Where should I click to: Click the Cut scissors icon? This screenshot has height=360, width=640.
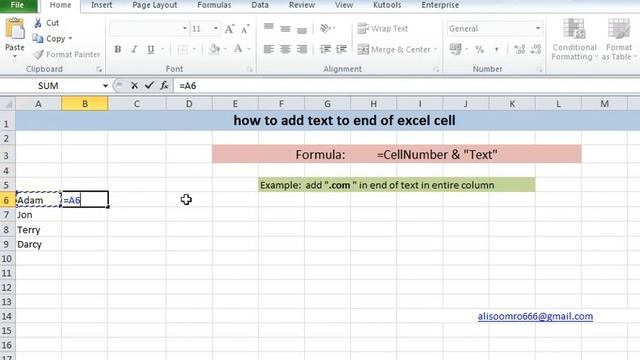tap(38, 23)
